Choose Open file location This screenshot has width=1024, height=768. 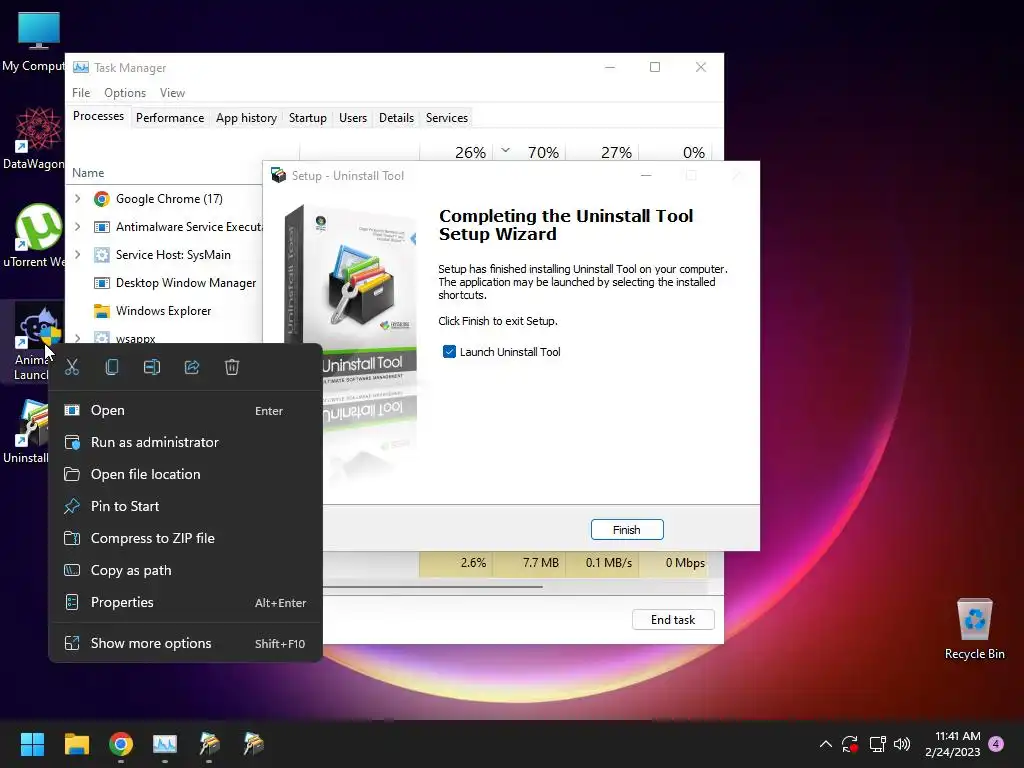pos(185,475)
